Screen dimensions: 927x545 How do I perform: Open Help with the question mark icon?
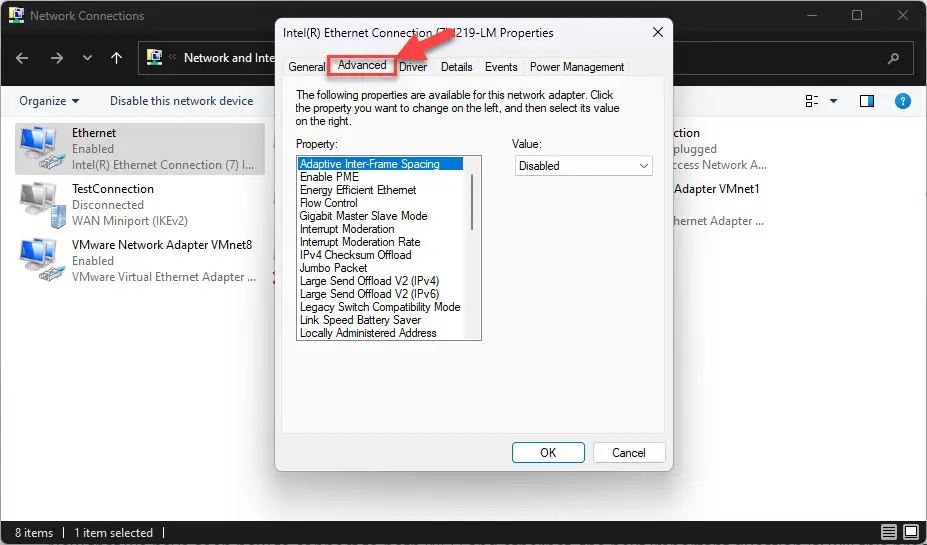coord(903,101)
